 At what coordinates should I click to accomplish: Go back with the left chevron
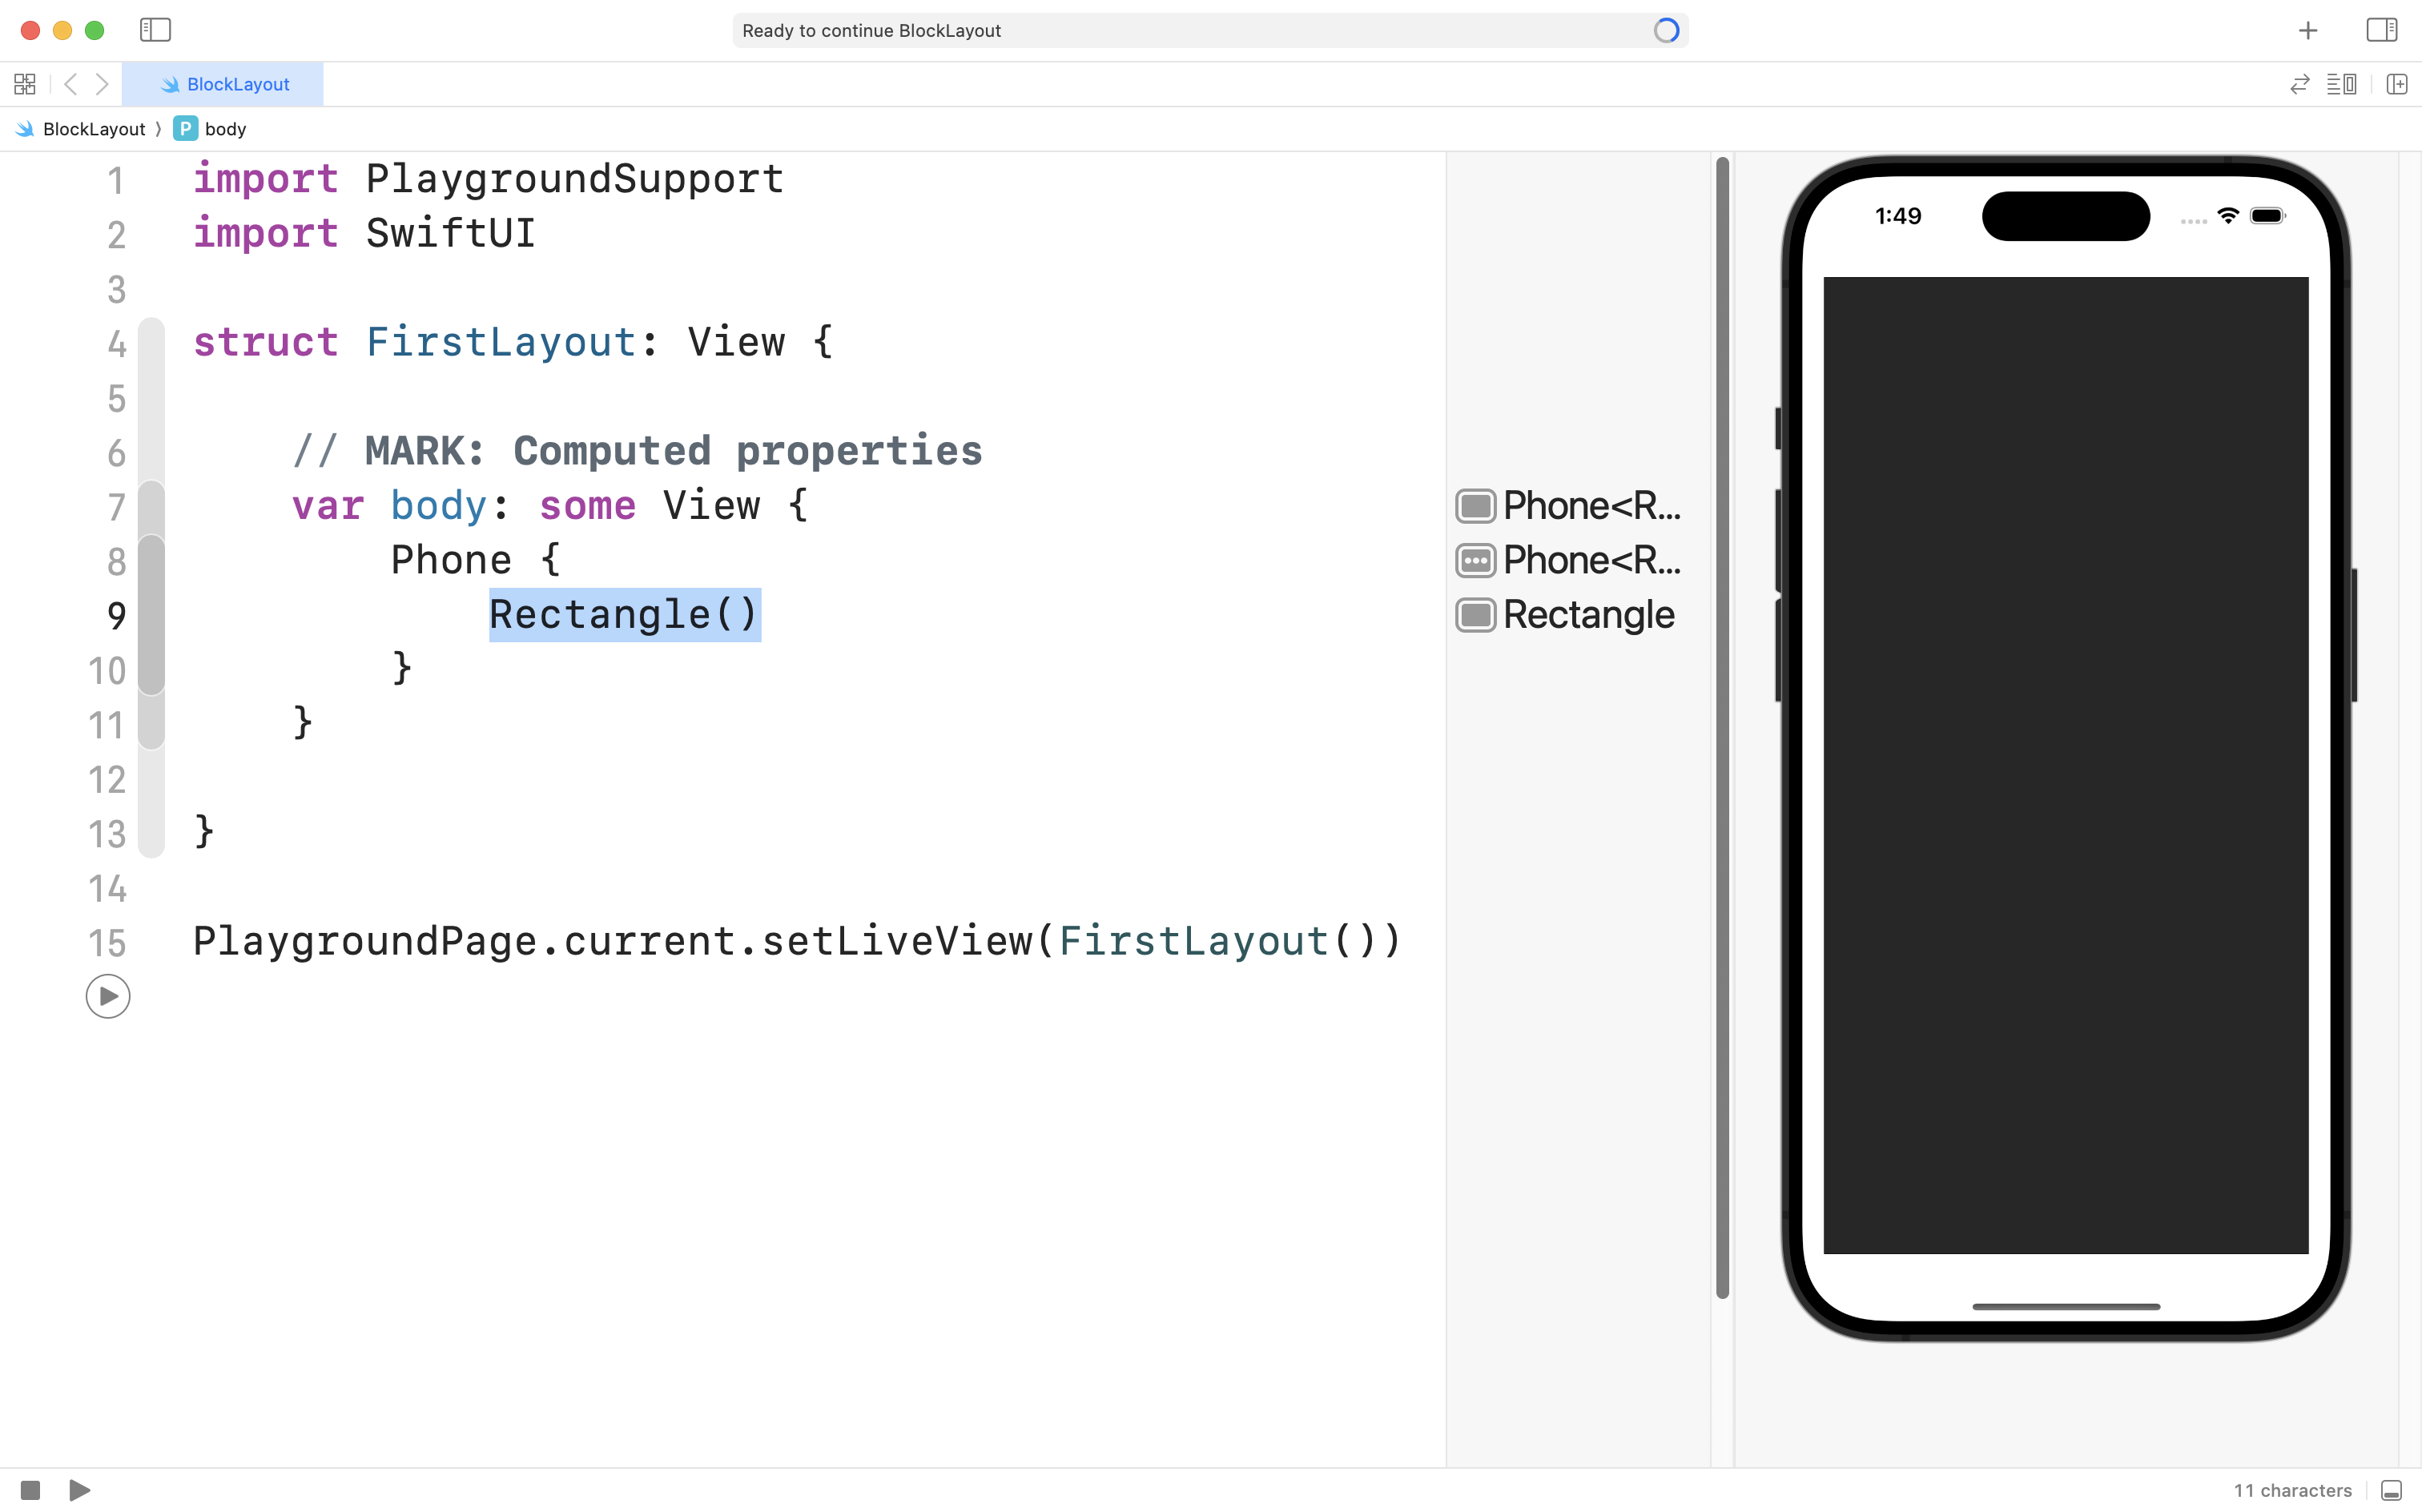click(70, 84)
